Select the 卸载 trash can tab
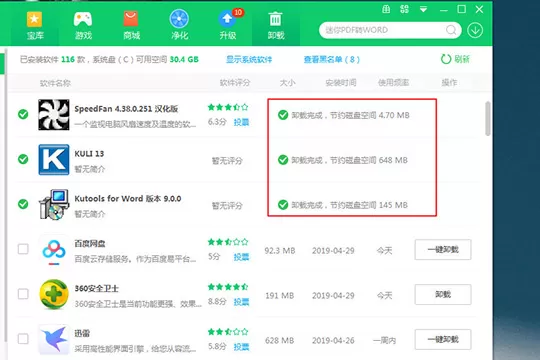The height and width of the screenshot is (360, 540). coord(276,25)
